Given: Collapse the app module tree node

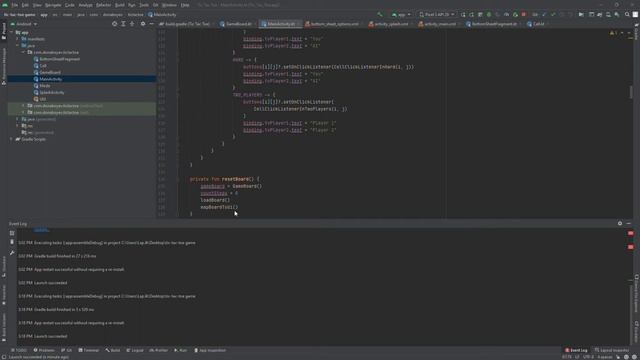Looking at the screenshot, I should [x=11, y=32].
